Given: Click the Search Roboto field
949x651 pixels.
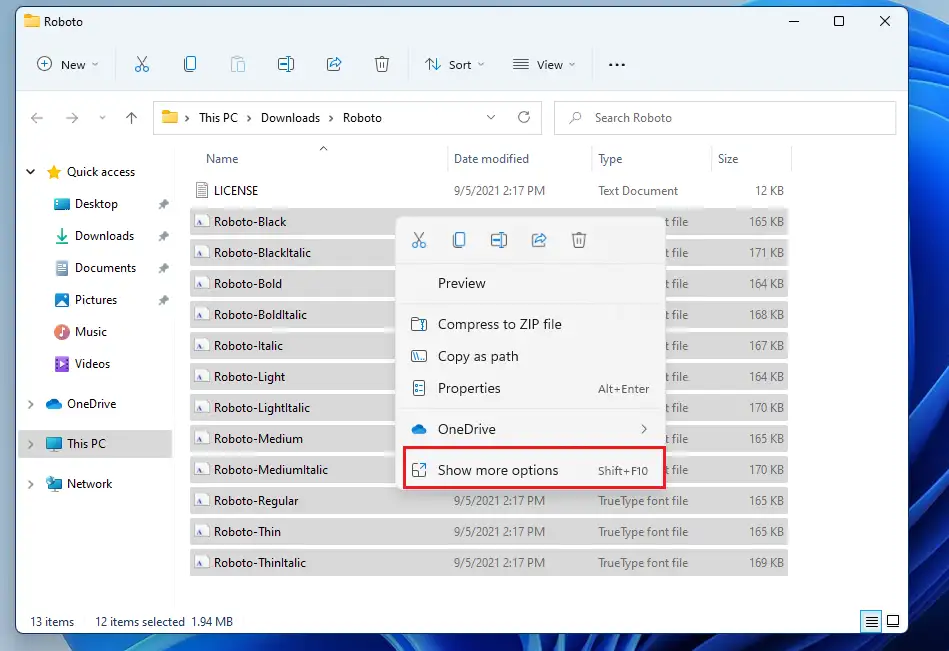Looking at the screenshot, I should click(x=725, y=118).
